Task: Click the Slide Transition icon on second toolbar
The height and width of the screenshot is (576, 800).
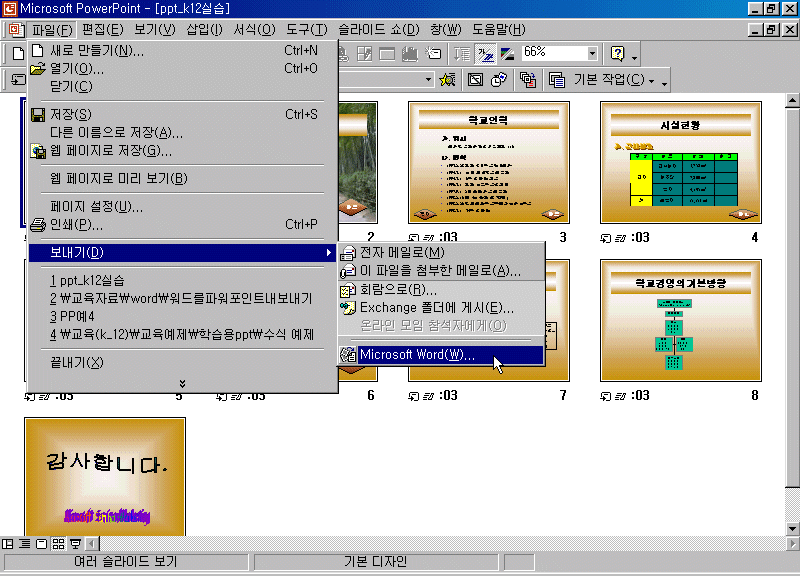Action: coord(18,80)
